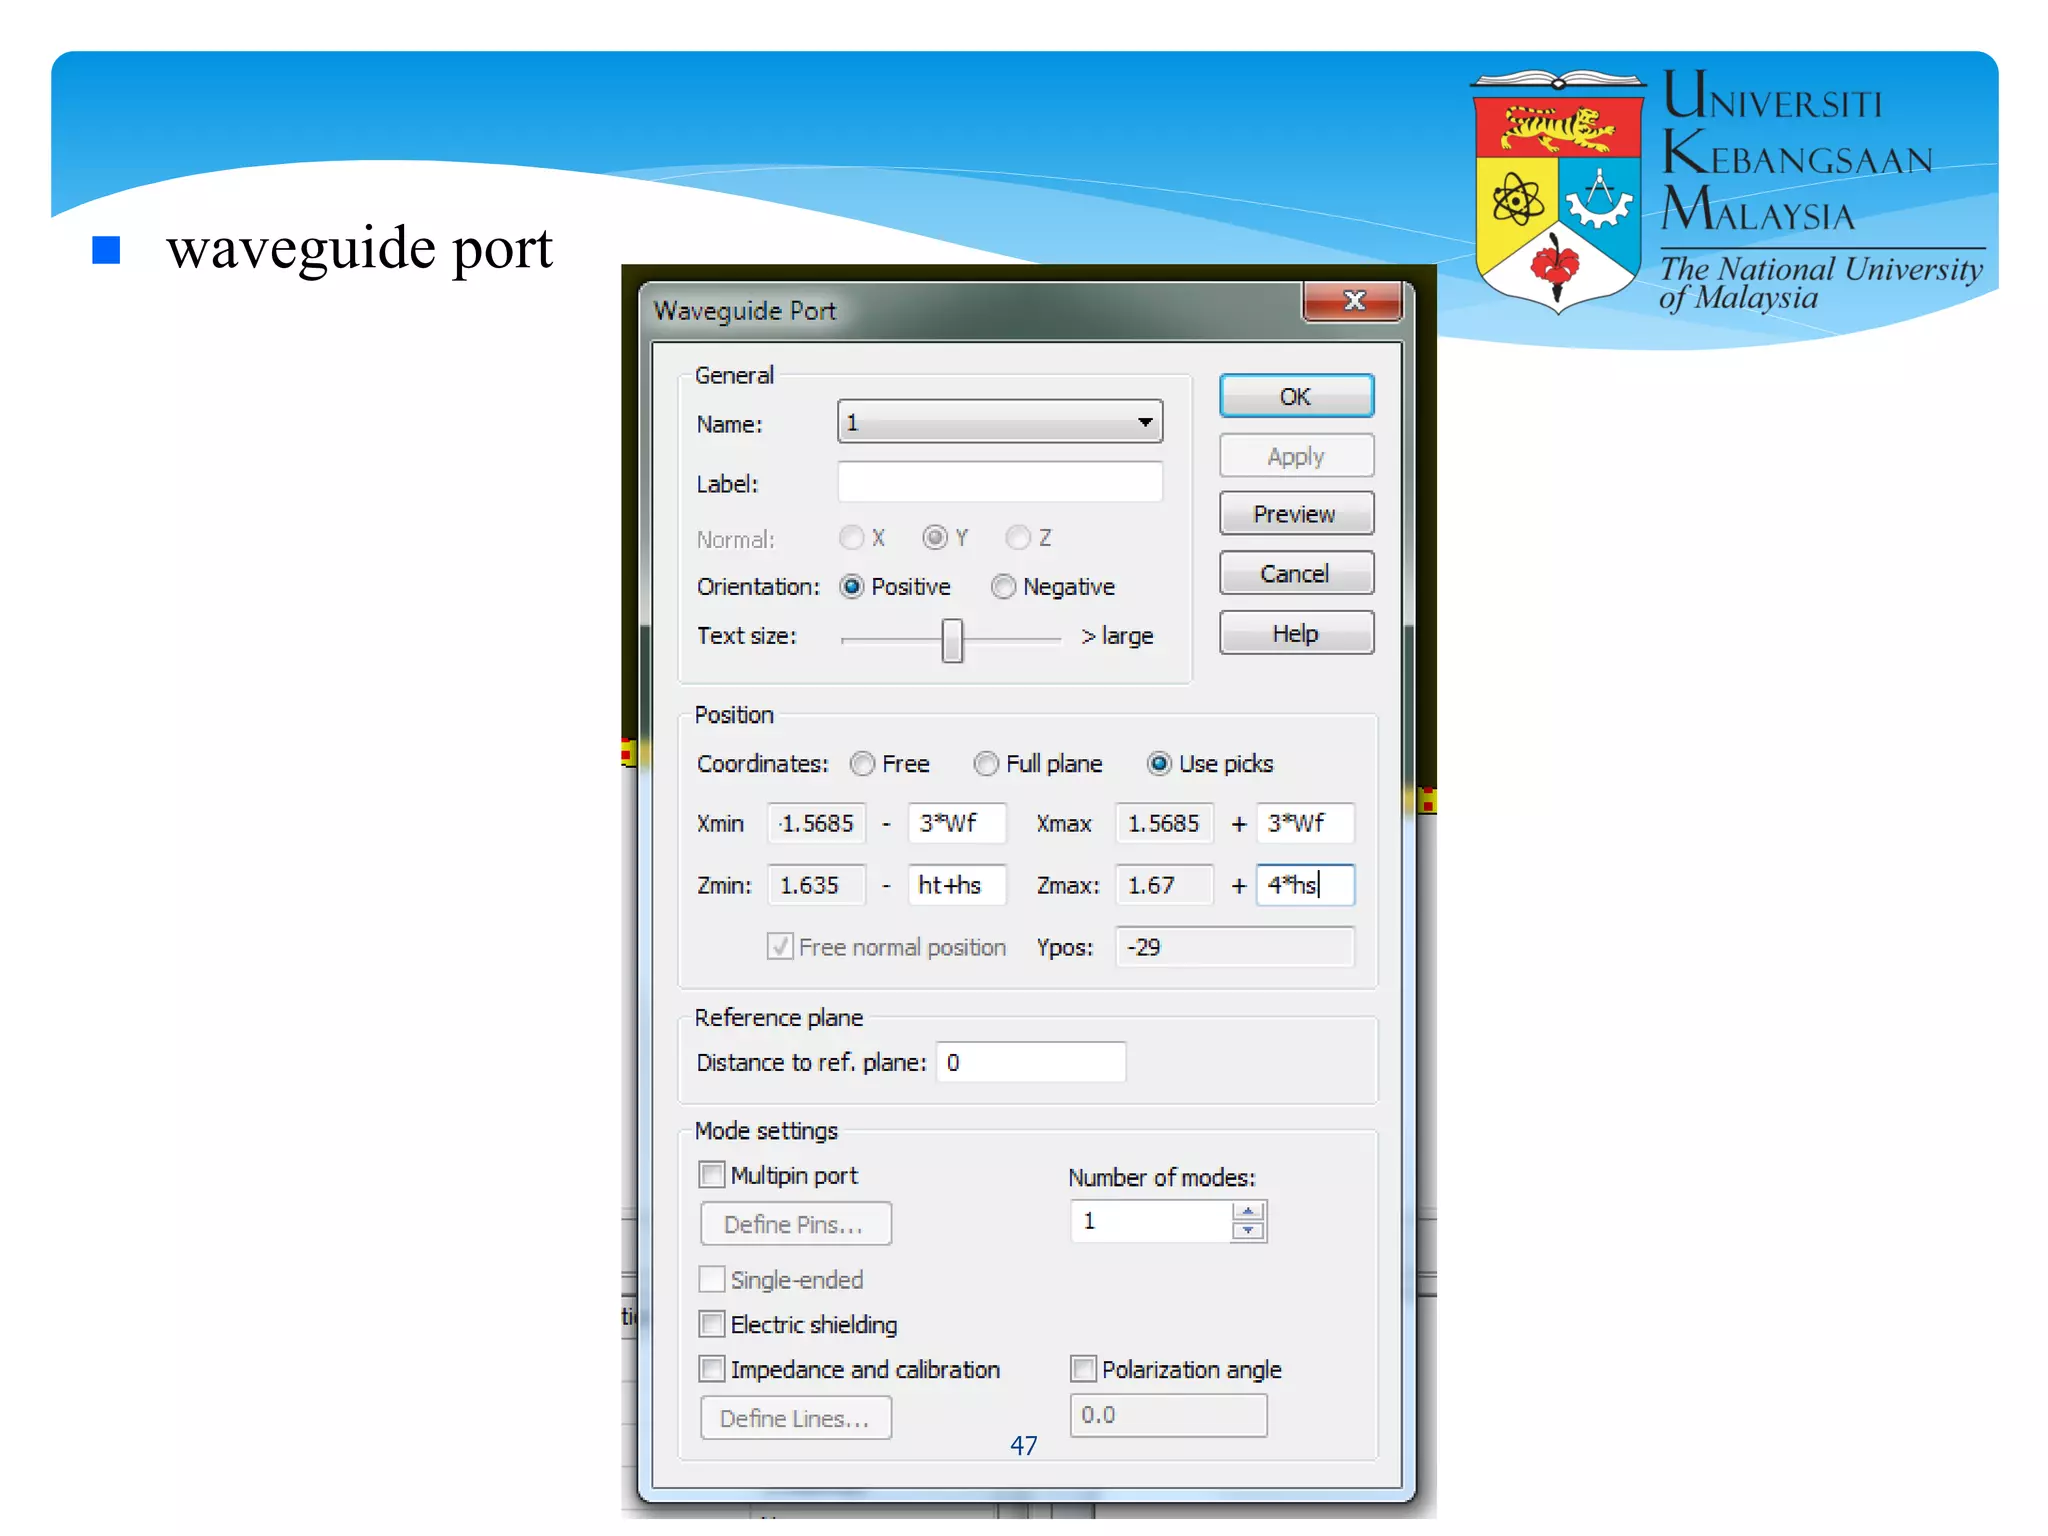Enable Impedance and calibration checkbox
Viewport: 2048px width, 1536px height.
(x=712, y=1369)
